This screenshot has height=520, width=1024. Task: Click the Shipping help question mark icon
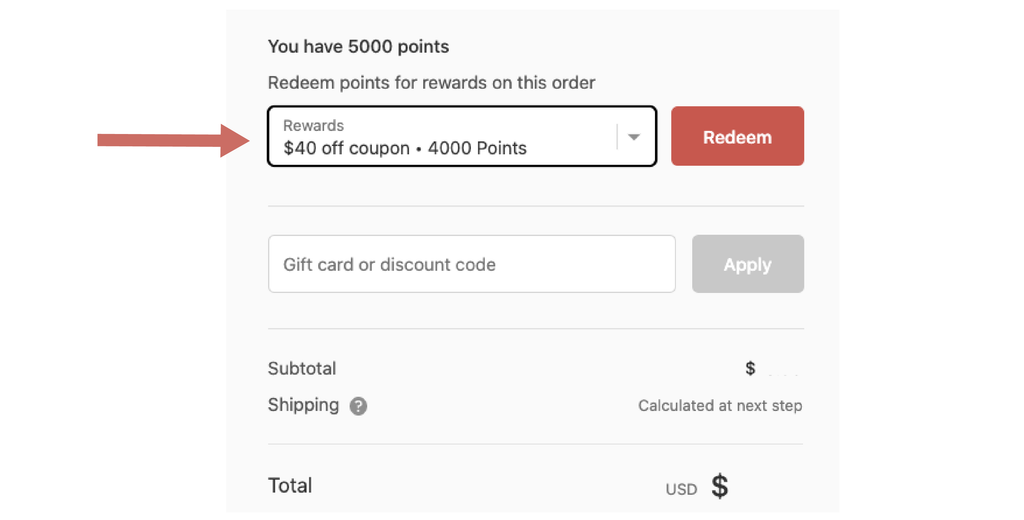(358, 406)
